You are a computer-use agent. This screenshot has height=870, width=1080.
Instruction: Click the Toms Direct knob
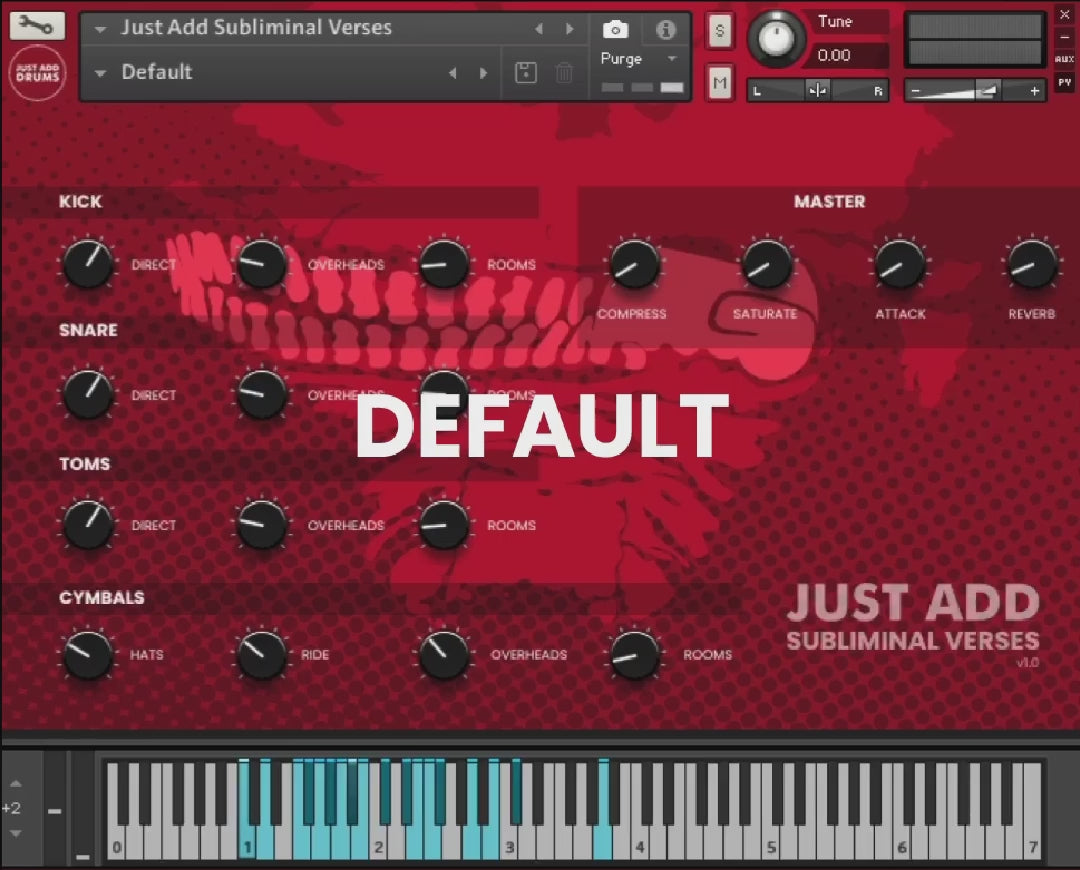pos(88,524)
